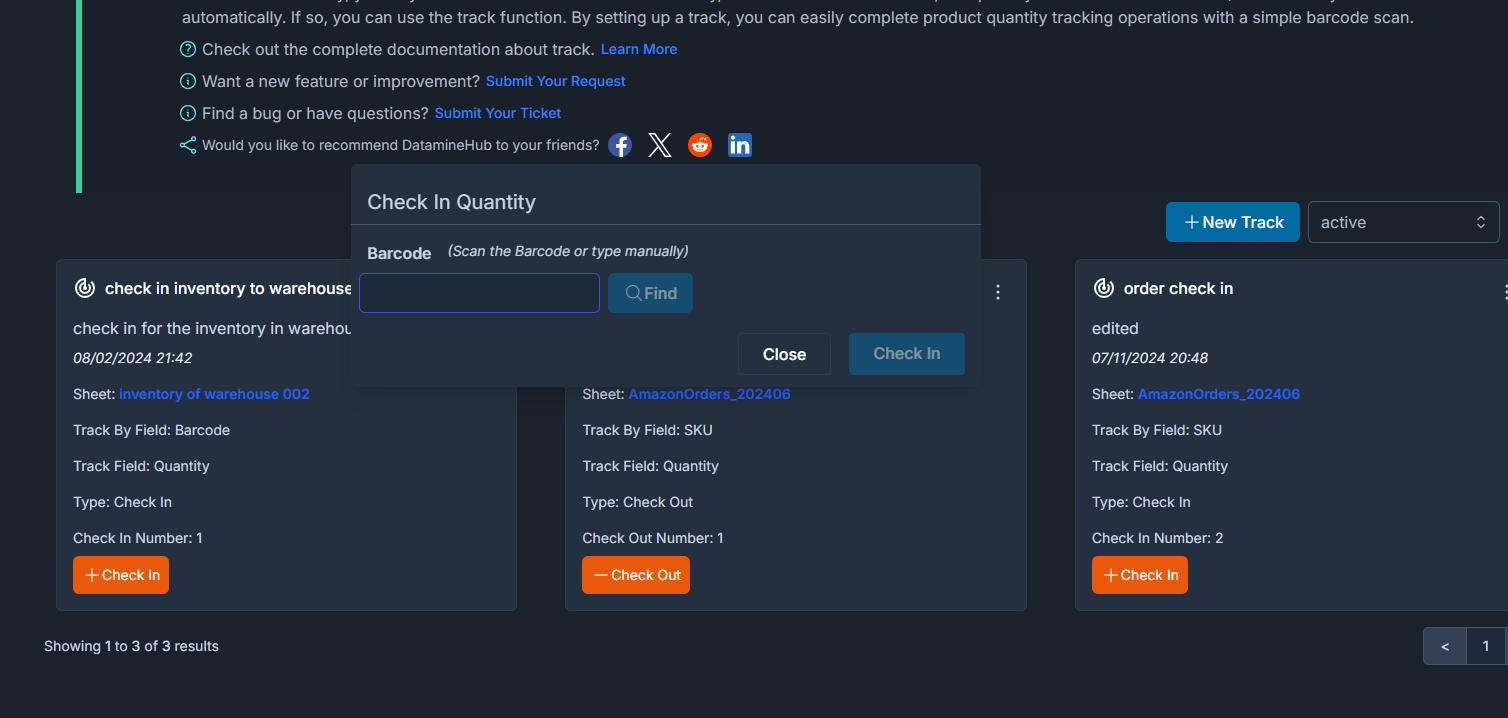
Task: Click the Find button in dialog
Action: 650,293
